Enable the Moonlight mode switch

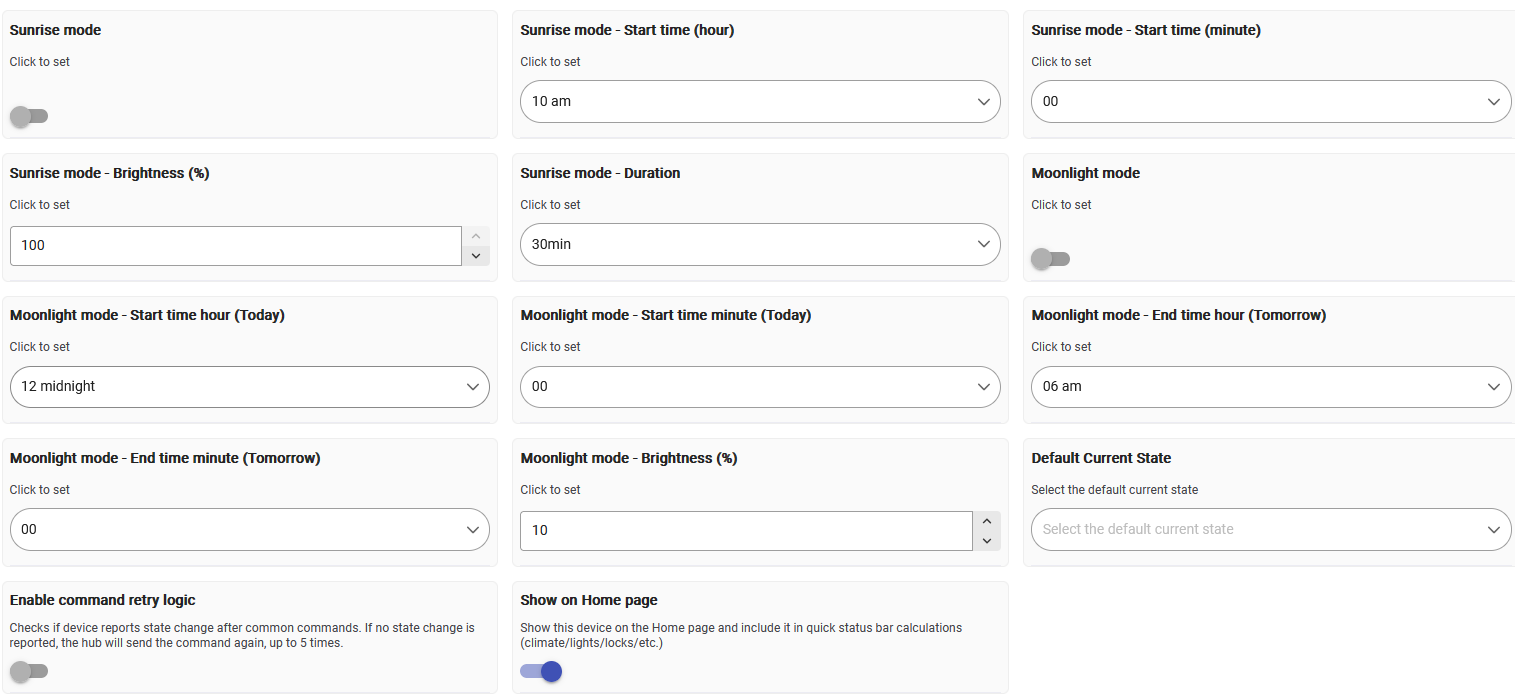point(1051,259)
